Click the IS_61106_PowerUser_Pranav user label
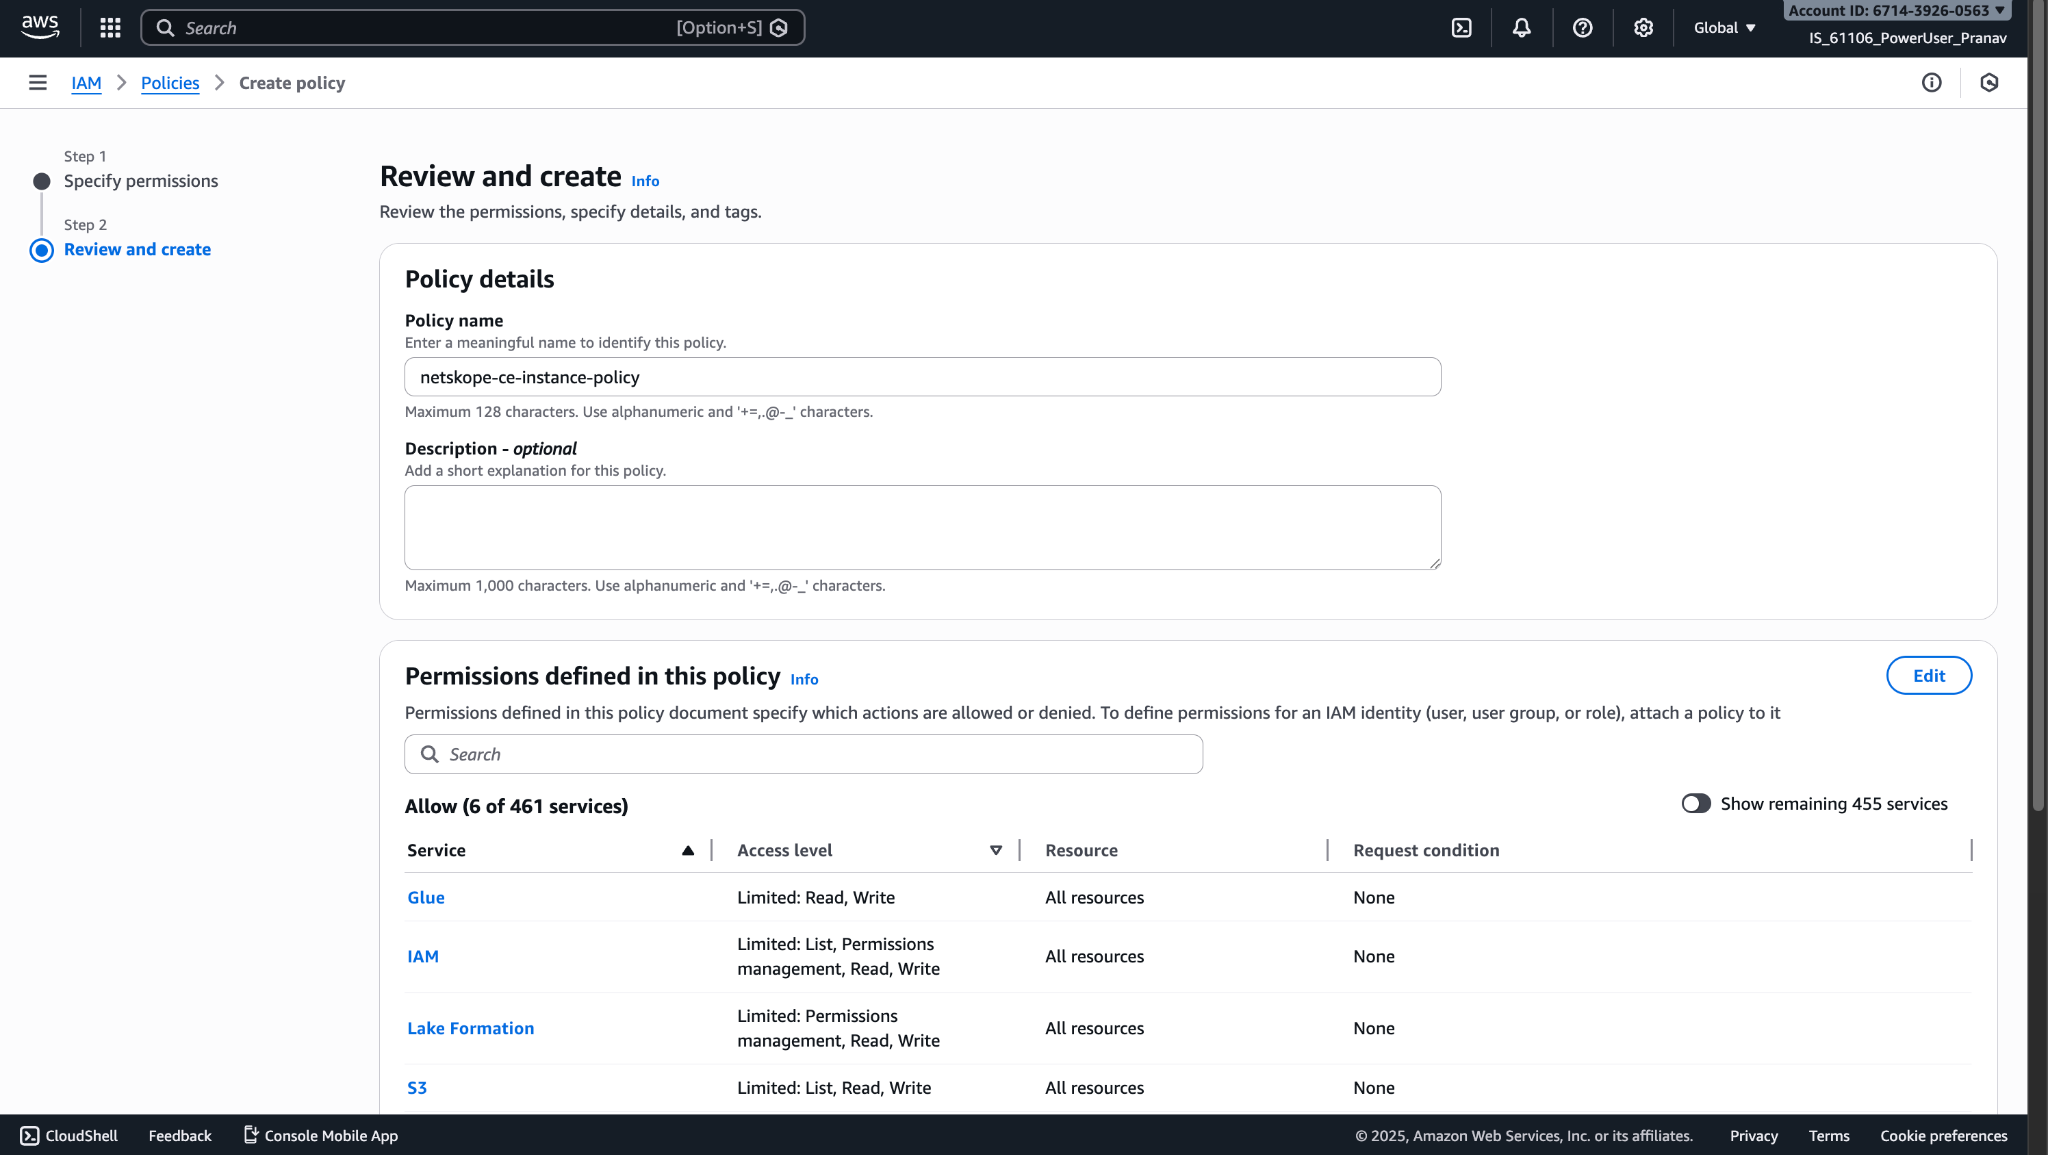Viewport: 2048px width, 1155px height. pyautogui.click(x=1907, y=38)
